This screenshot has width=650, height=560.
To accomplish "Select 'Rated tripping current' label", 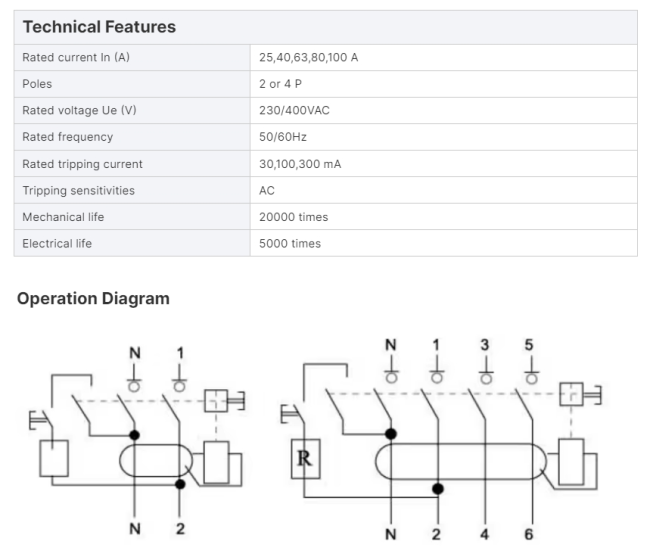I will [x=82, y=164].
